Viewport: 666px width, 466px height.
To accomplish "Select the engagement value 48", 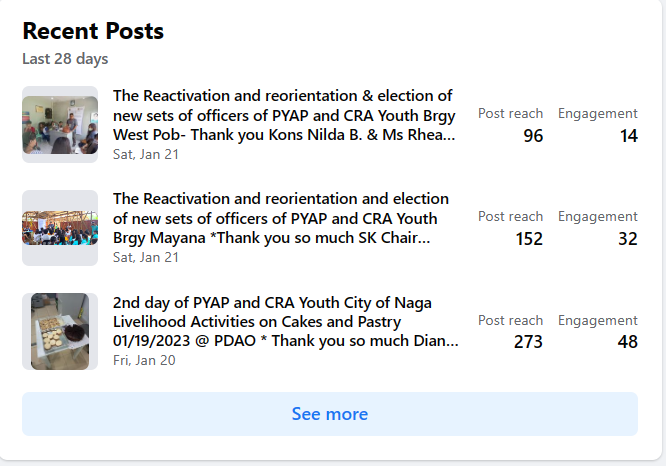I will 627,342.
